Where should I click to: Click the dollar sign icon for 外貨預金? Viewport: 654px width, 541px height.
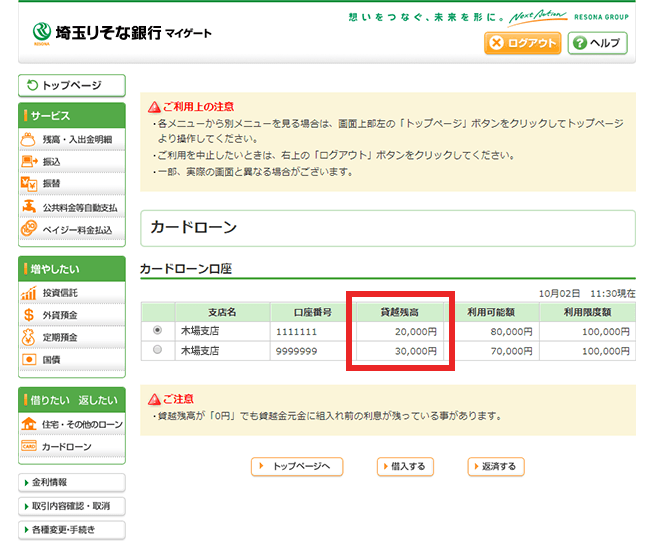[x=28, y=315]
